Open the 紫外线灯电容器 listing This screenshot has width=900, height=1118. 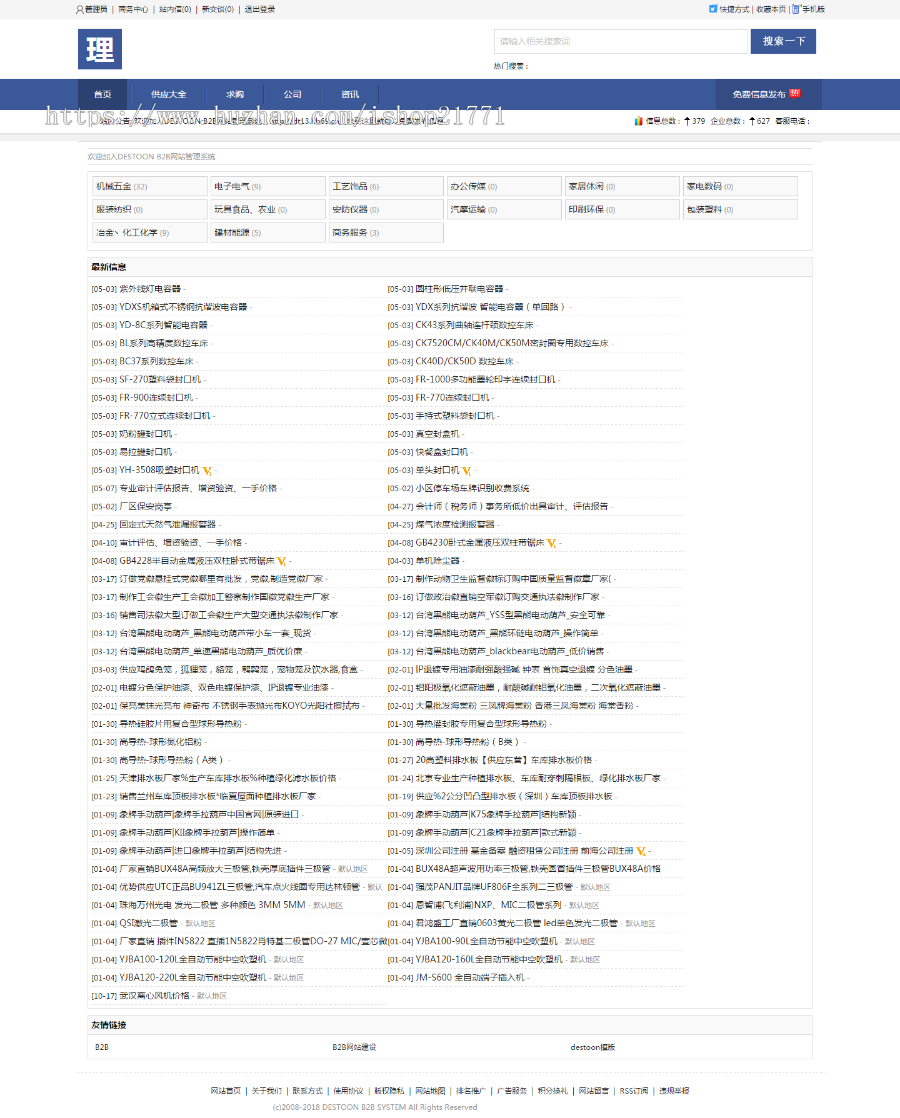(150, 289)
